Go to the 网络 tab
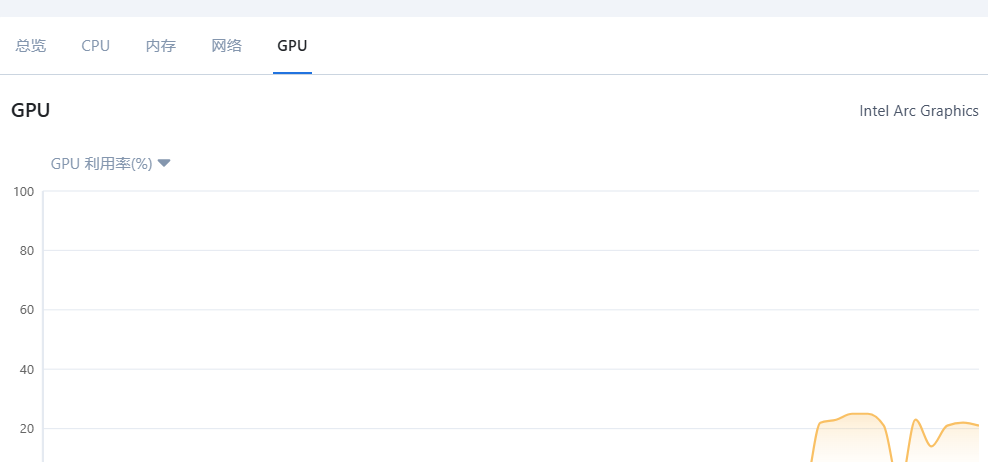The width and height of the screenshot is (988, 462). (x=227, y=46)
